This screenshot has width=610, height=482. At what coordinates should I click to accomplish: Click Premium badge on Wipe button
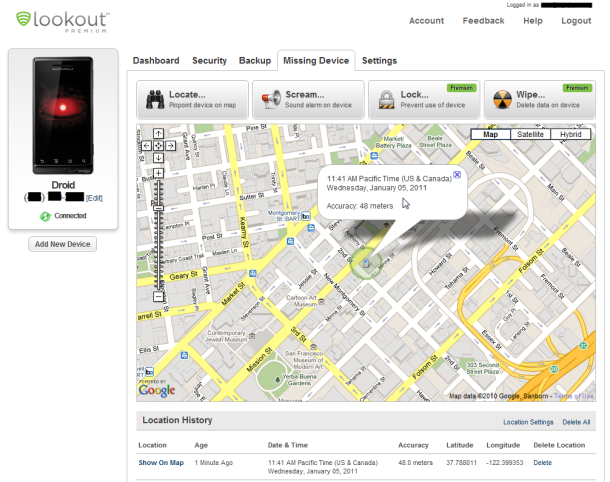click(577, 88)
